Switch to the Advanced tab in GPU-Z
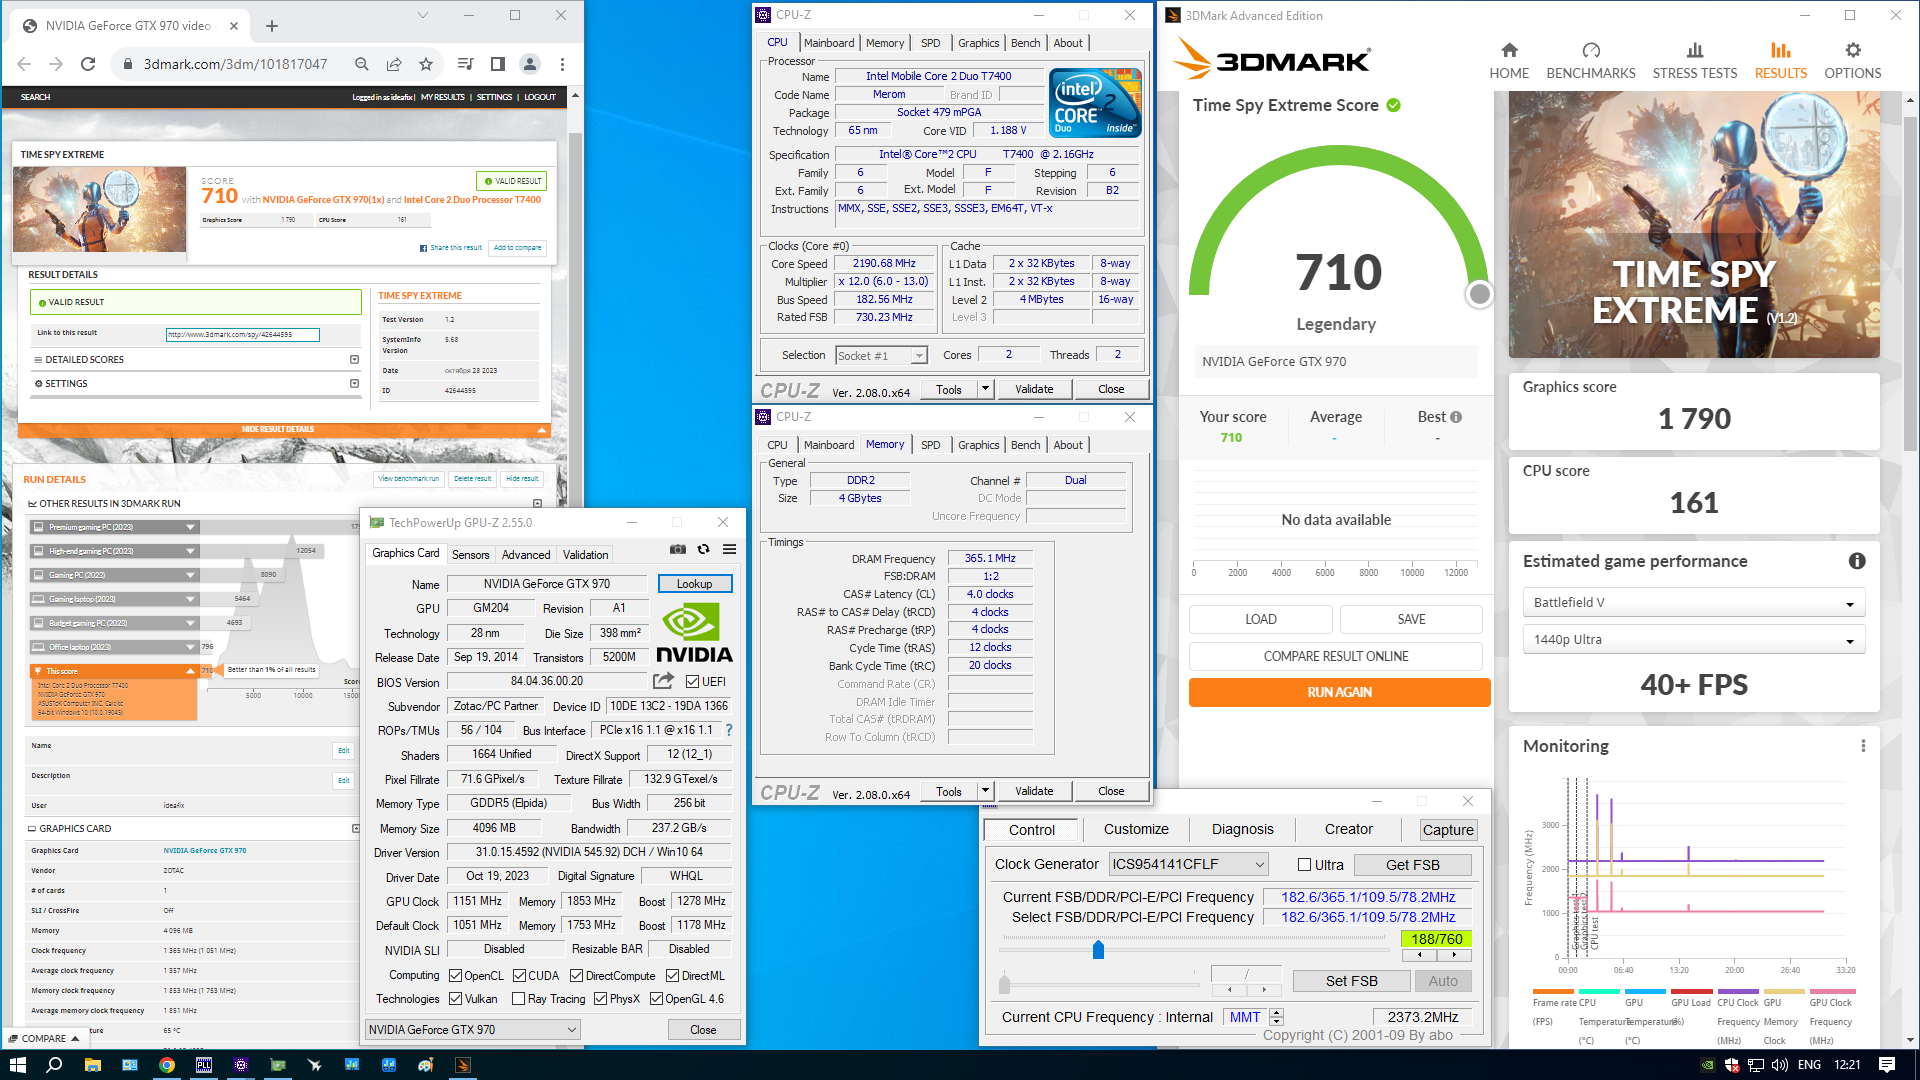This screenshot has width=1920, height=1080. [x=526, y=555]
